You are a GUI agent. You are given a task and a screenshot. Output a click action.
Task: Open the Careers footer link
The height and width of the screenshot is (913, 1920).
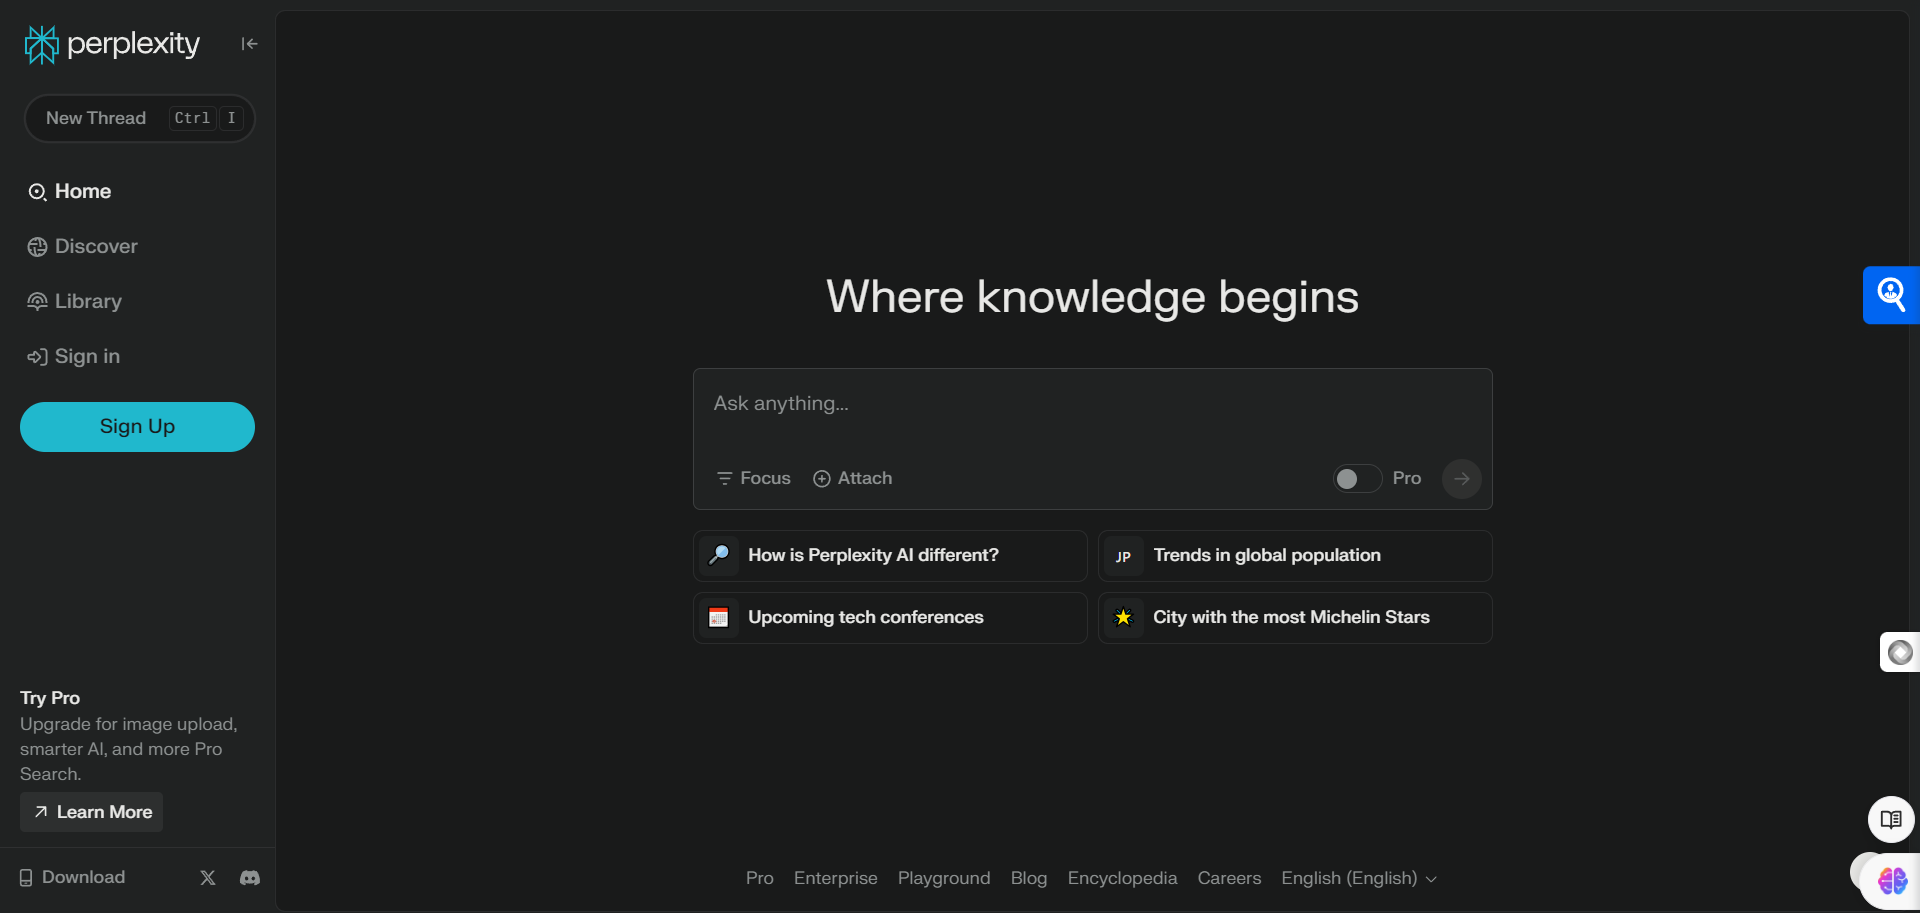(1229, 878)
